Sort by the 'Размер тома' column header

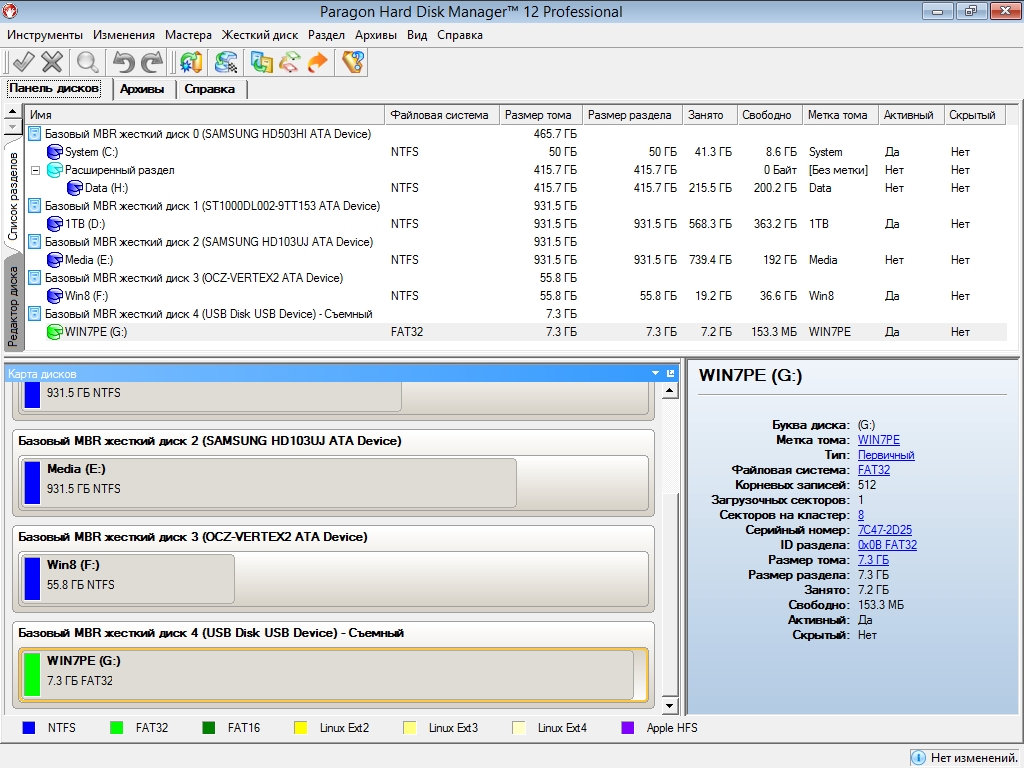[x=540, y=115]
